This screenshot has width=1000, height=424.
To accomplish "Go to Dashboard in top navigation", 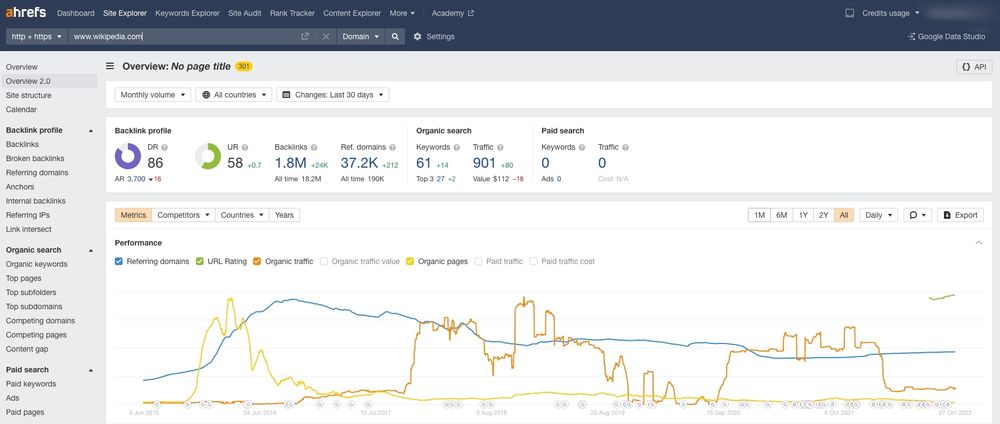I will pyautogui.click(x=75, y=13).
